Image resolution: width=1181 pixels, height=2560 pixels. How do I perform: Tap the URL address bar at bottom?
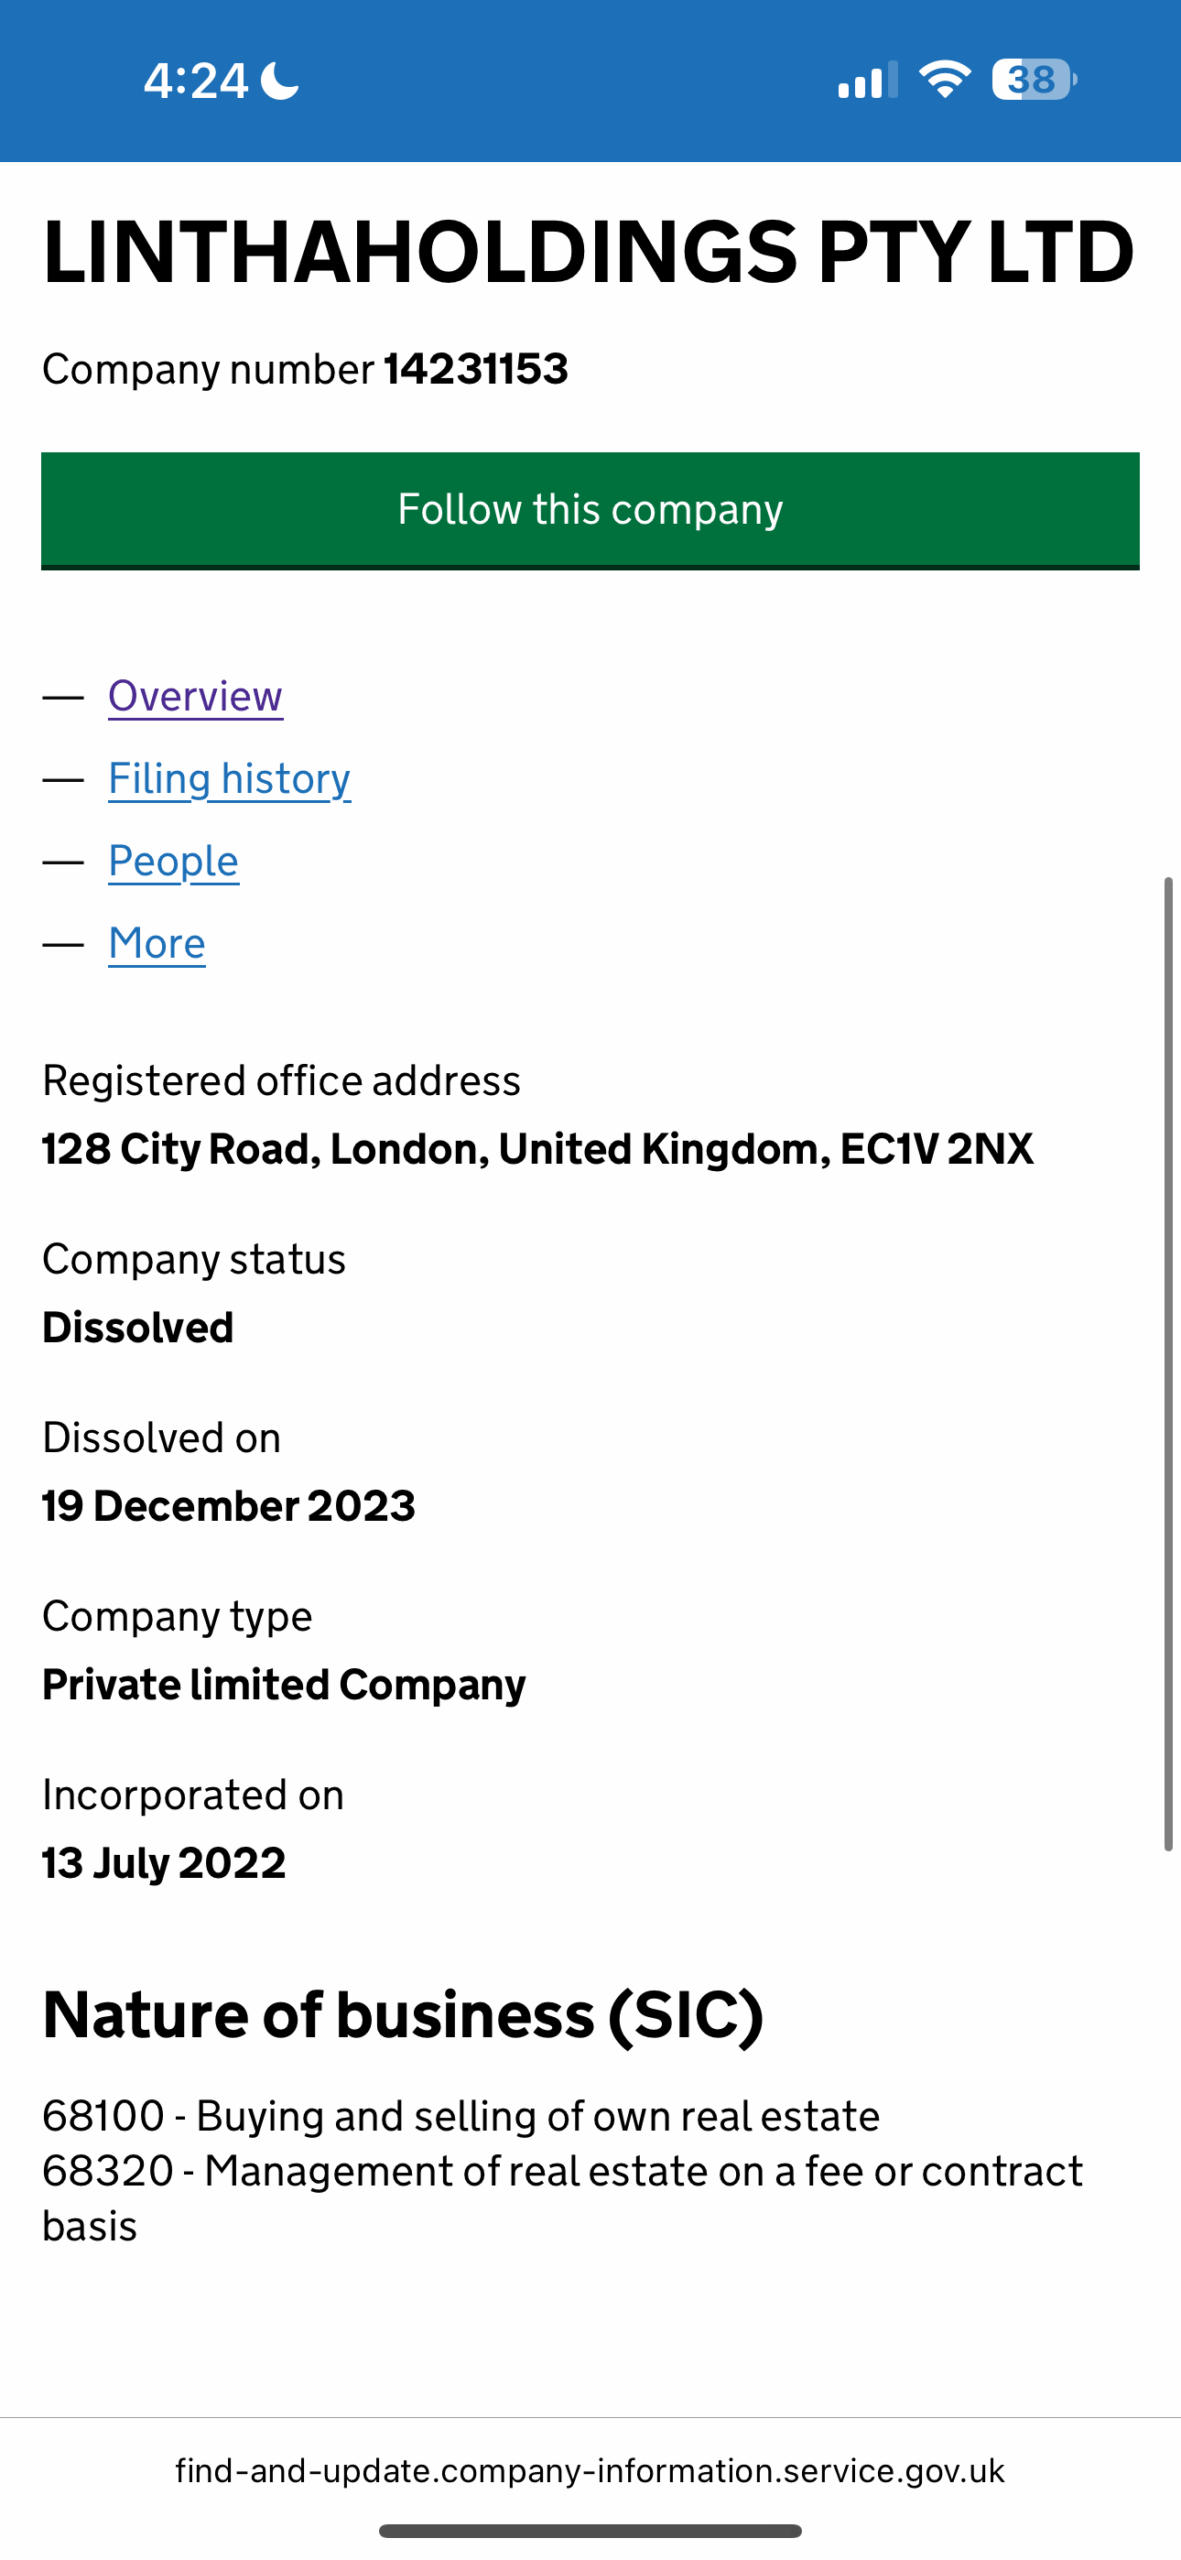(x=590, y=2471)
